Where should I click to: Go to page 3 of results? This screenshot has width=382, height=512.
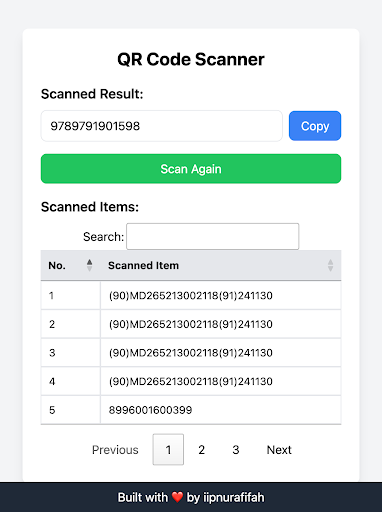236,450
